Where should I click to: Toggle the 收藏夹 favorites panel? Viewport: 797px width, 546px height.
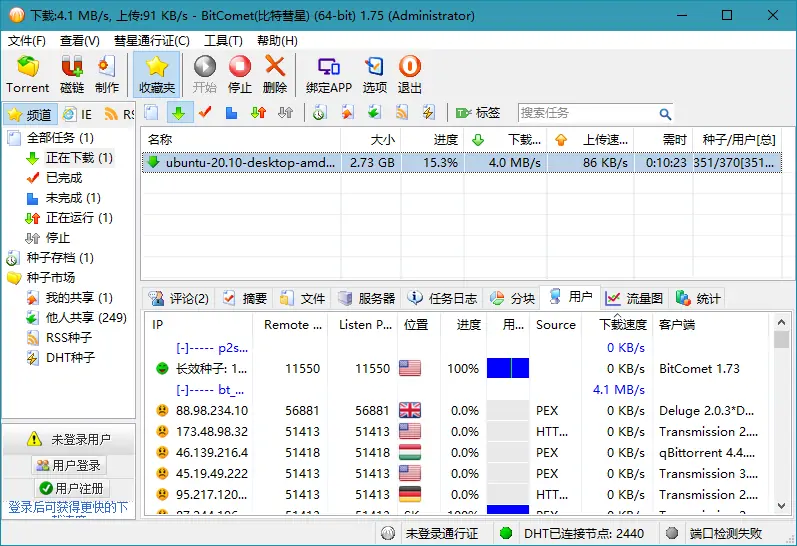pyautogui.click(x=157, y=74)
